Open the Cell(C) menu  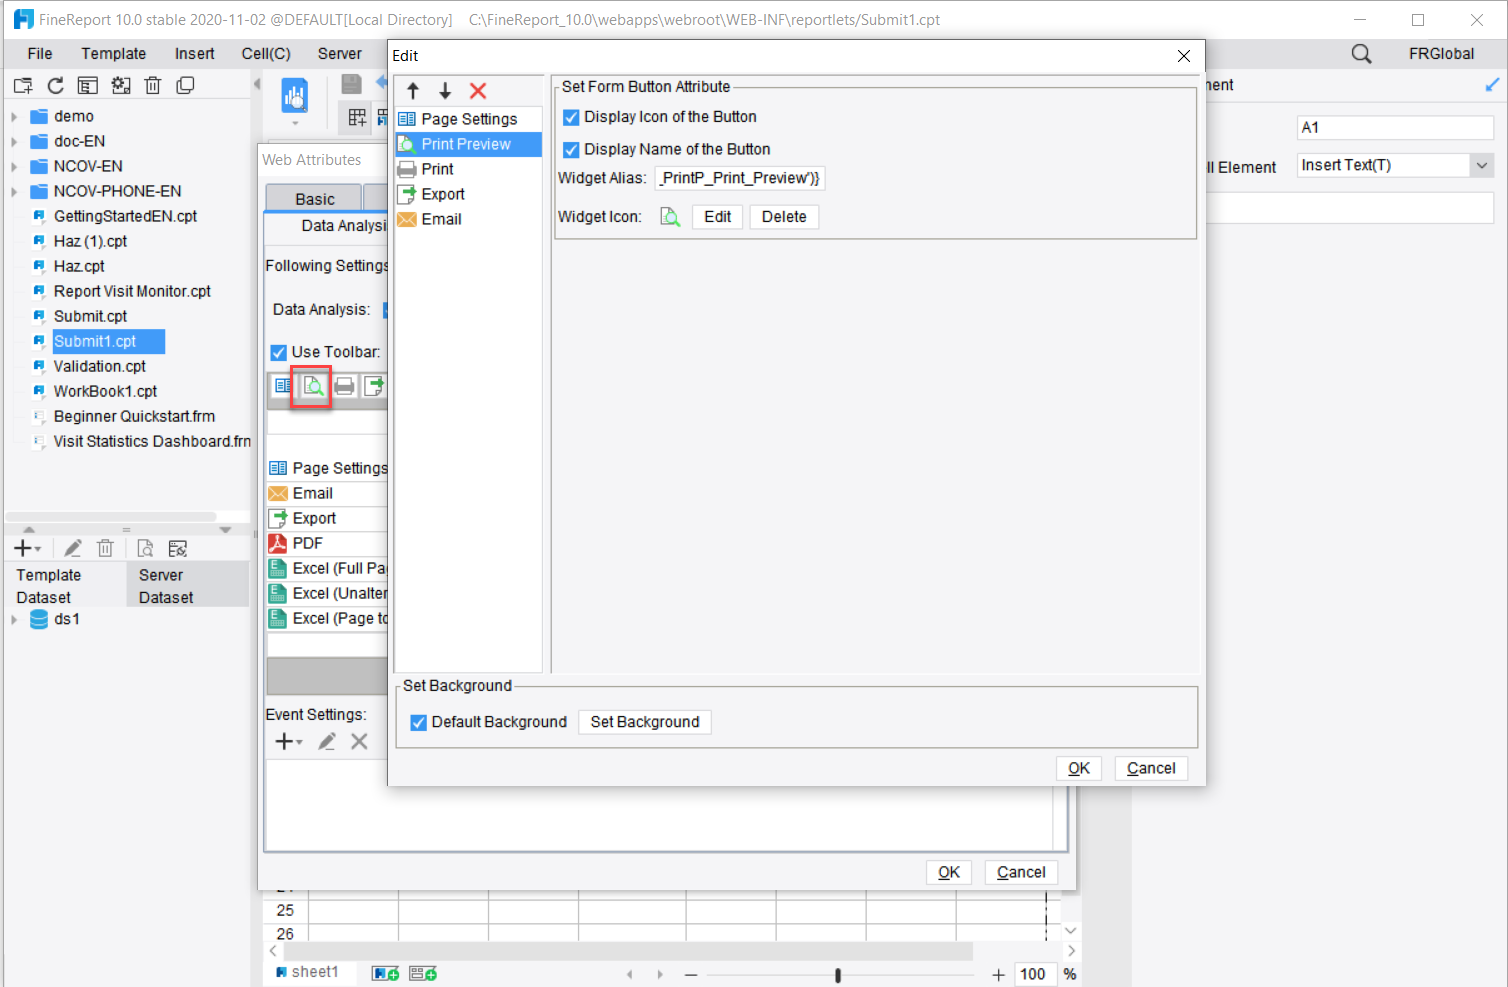click(266, 54)
